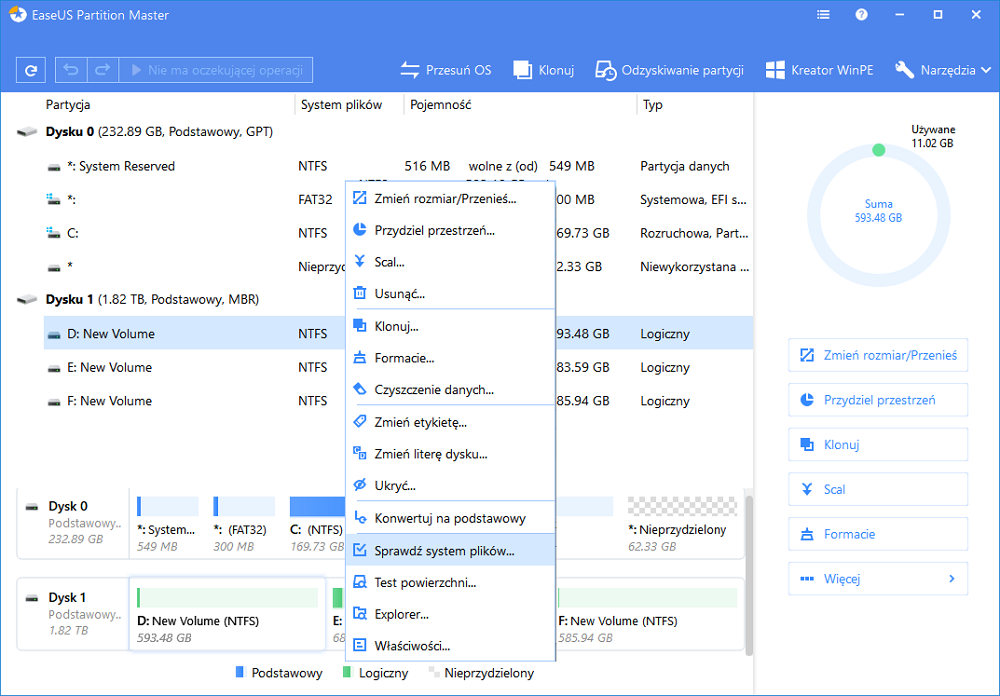Viewport: 1000px width, 696px height.
Task: Click the Partycja column header
Action: point(68,105)
